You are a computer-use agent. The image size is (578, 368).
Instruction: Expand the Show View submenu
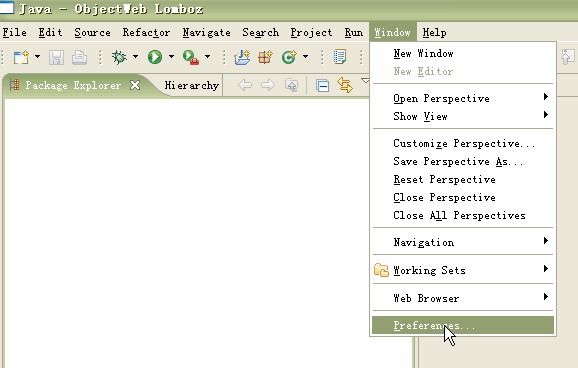463,117
